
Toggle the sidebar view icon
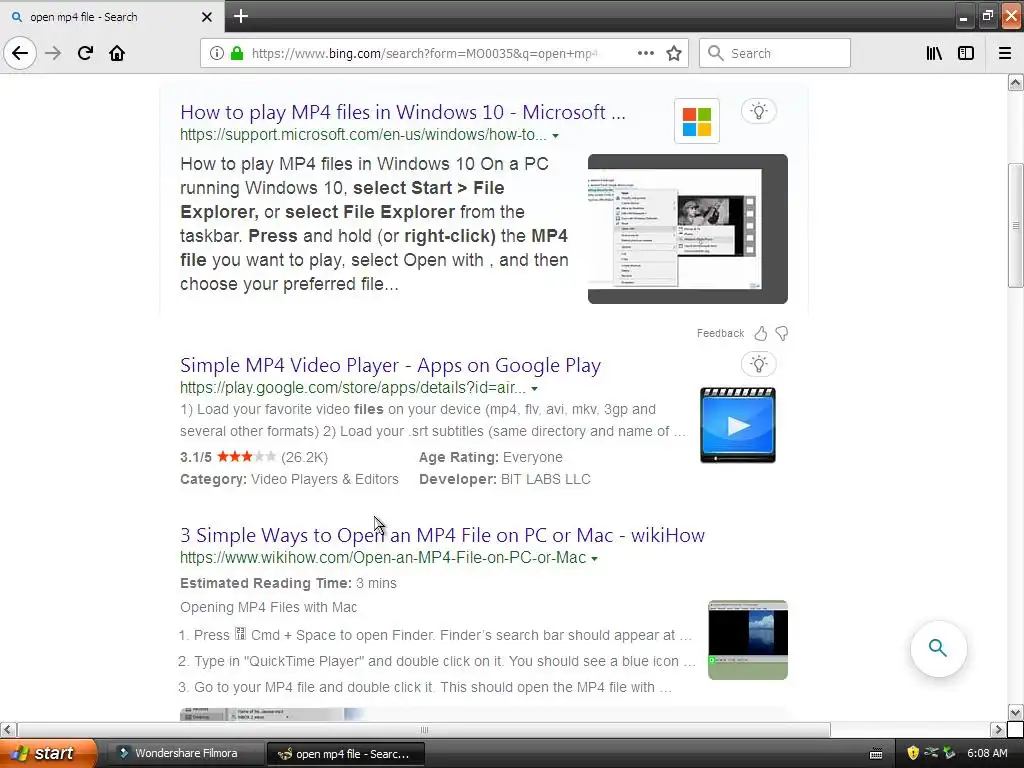966,53
